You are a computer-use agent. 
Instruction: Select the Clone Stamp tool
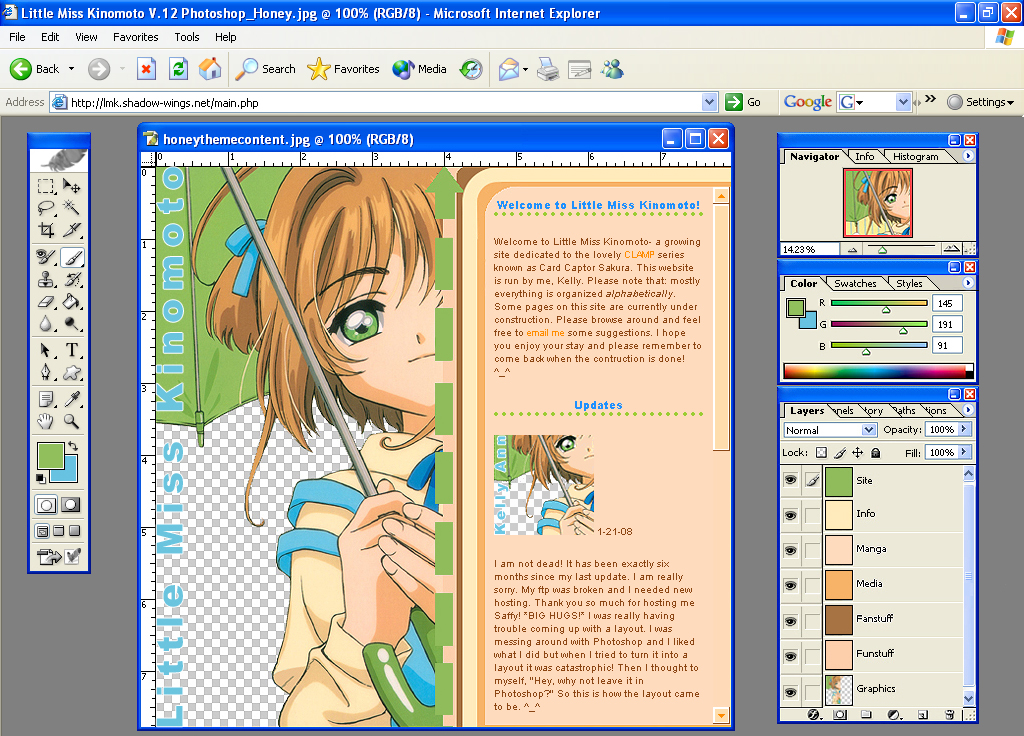coord(46,280)
